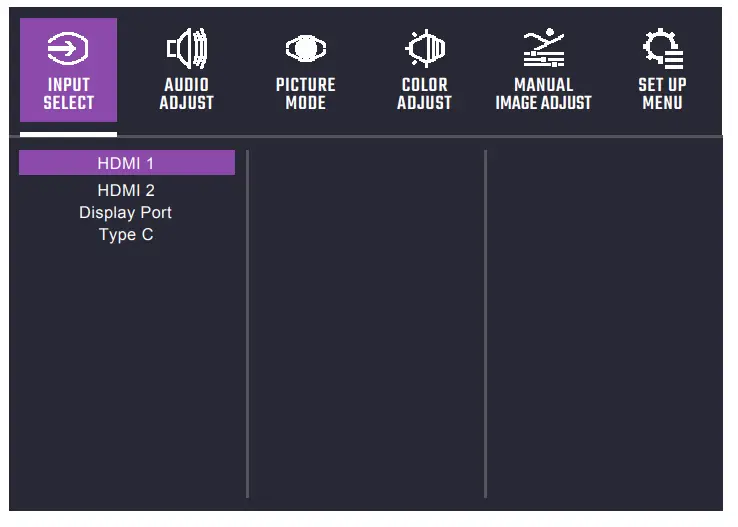Click the empty middle submenu column
Image resolution: width=738 pixels, height=527 pixels.
pos(366,320)
